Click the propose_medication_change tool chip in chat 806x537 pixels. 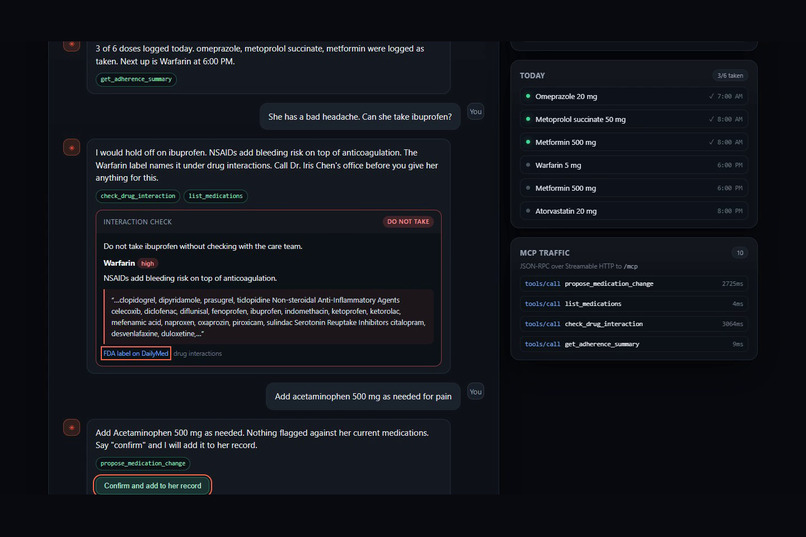click(x=143, y=464)
